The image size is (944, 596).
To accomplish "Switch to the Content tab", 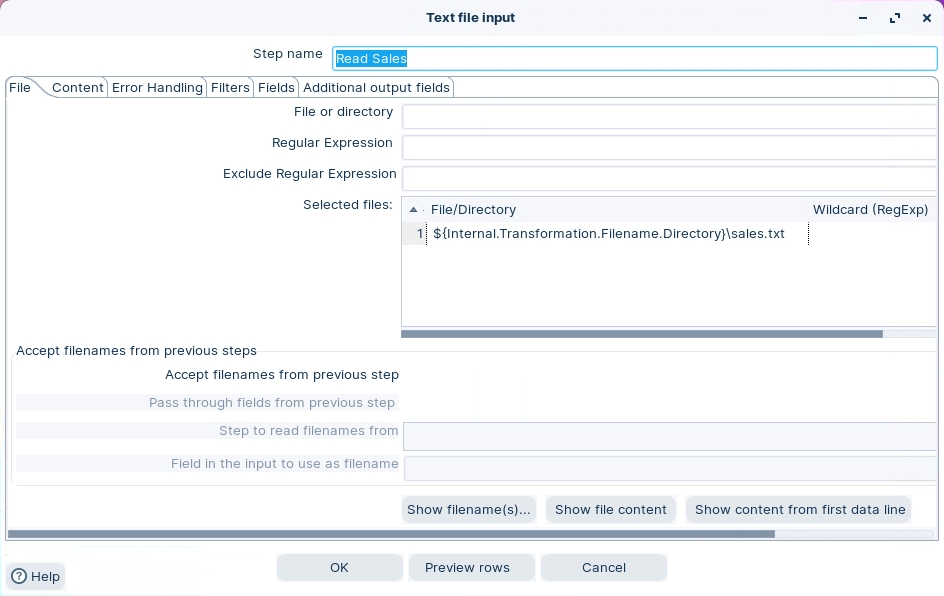I will click(x=78, y=88).
